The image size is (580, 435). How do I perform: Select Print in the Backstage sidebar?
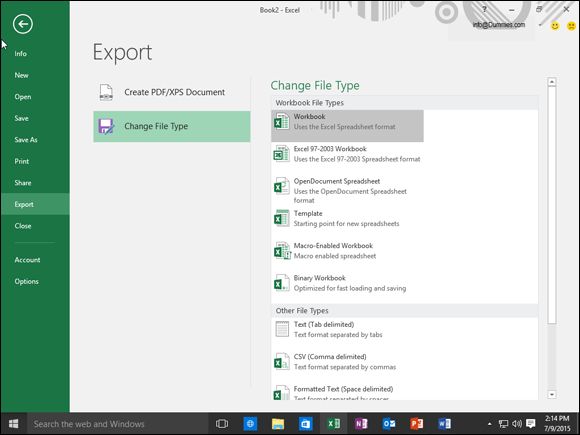[22, 161]
